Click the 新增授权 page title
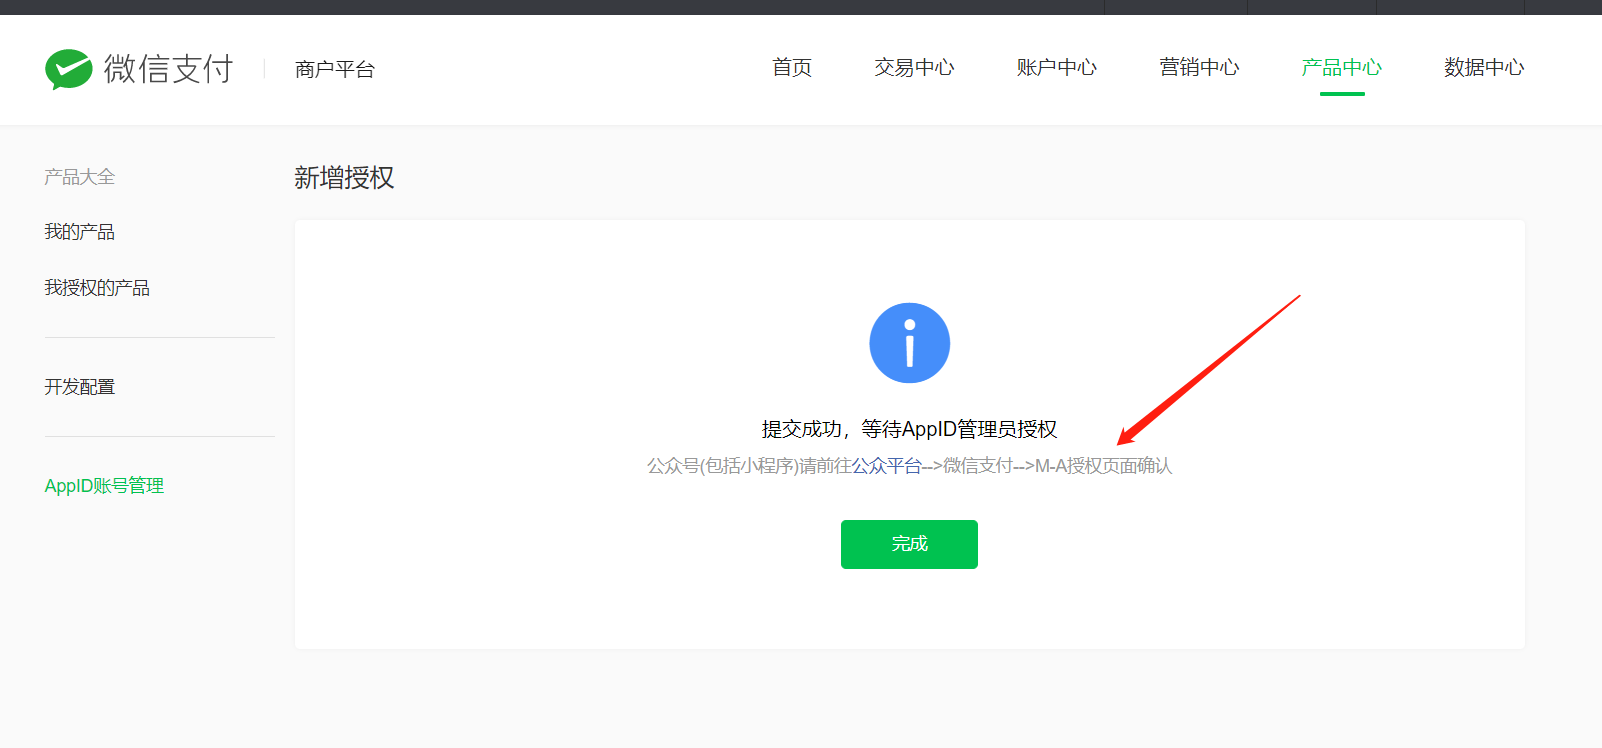The image size is (1602, 748). point(344,178)
